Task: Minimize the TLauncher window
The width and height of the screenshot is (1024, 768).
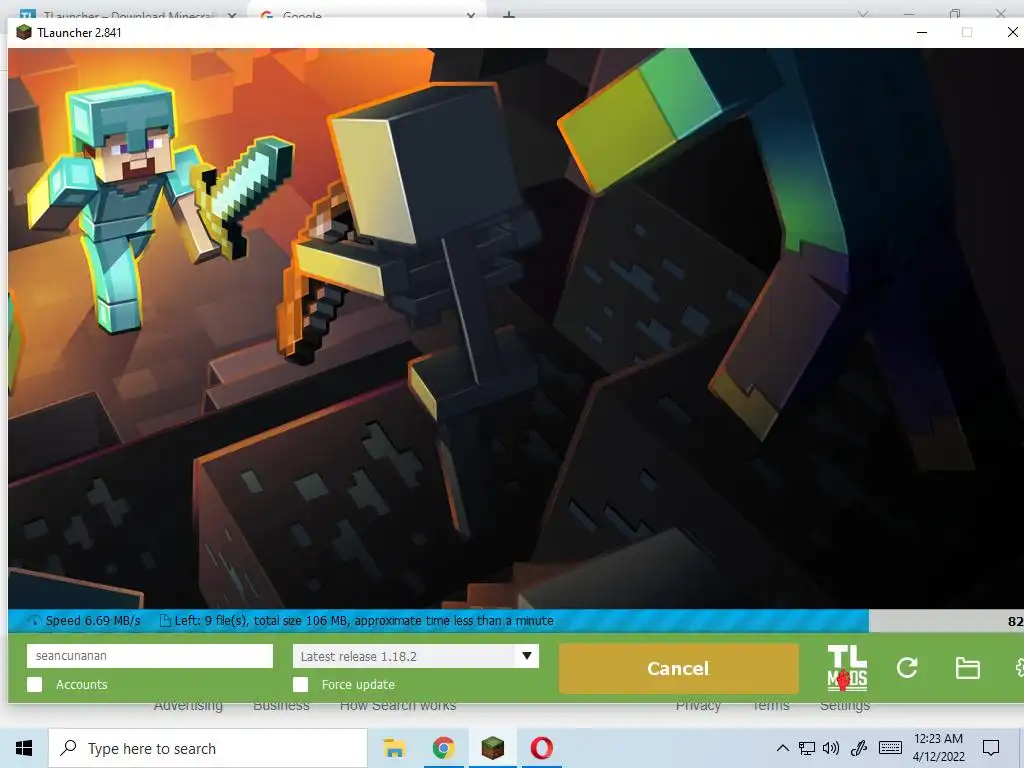Action: tap(921, 33)
